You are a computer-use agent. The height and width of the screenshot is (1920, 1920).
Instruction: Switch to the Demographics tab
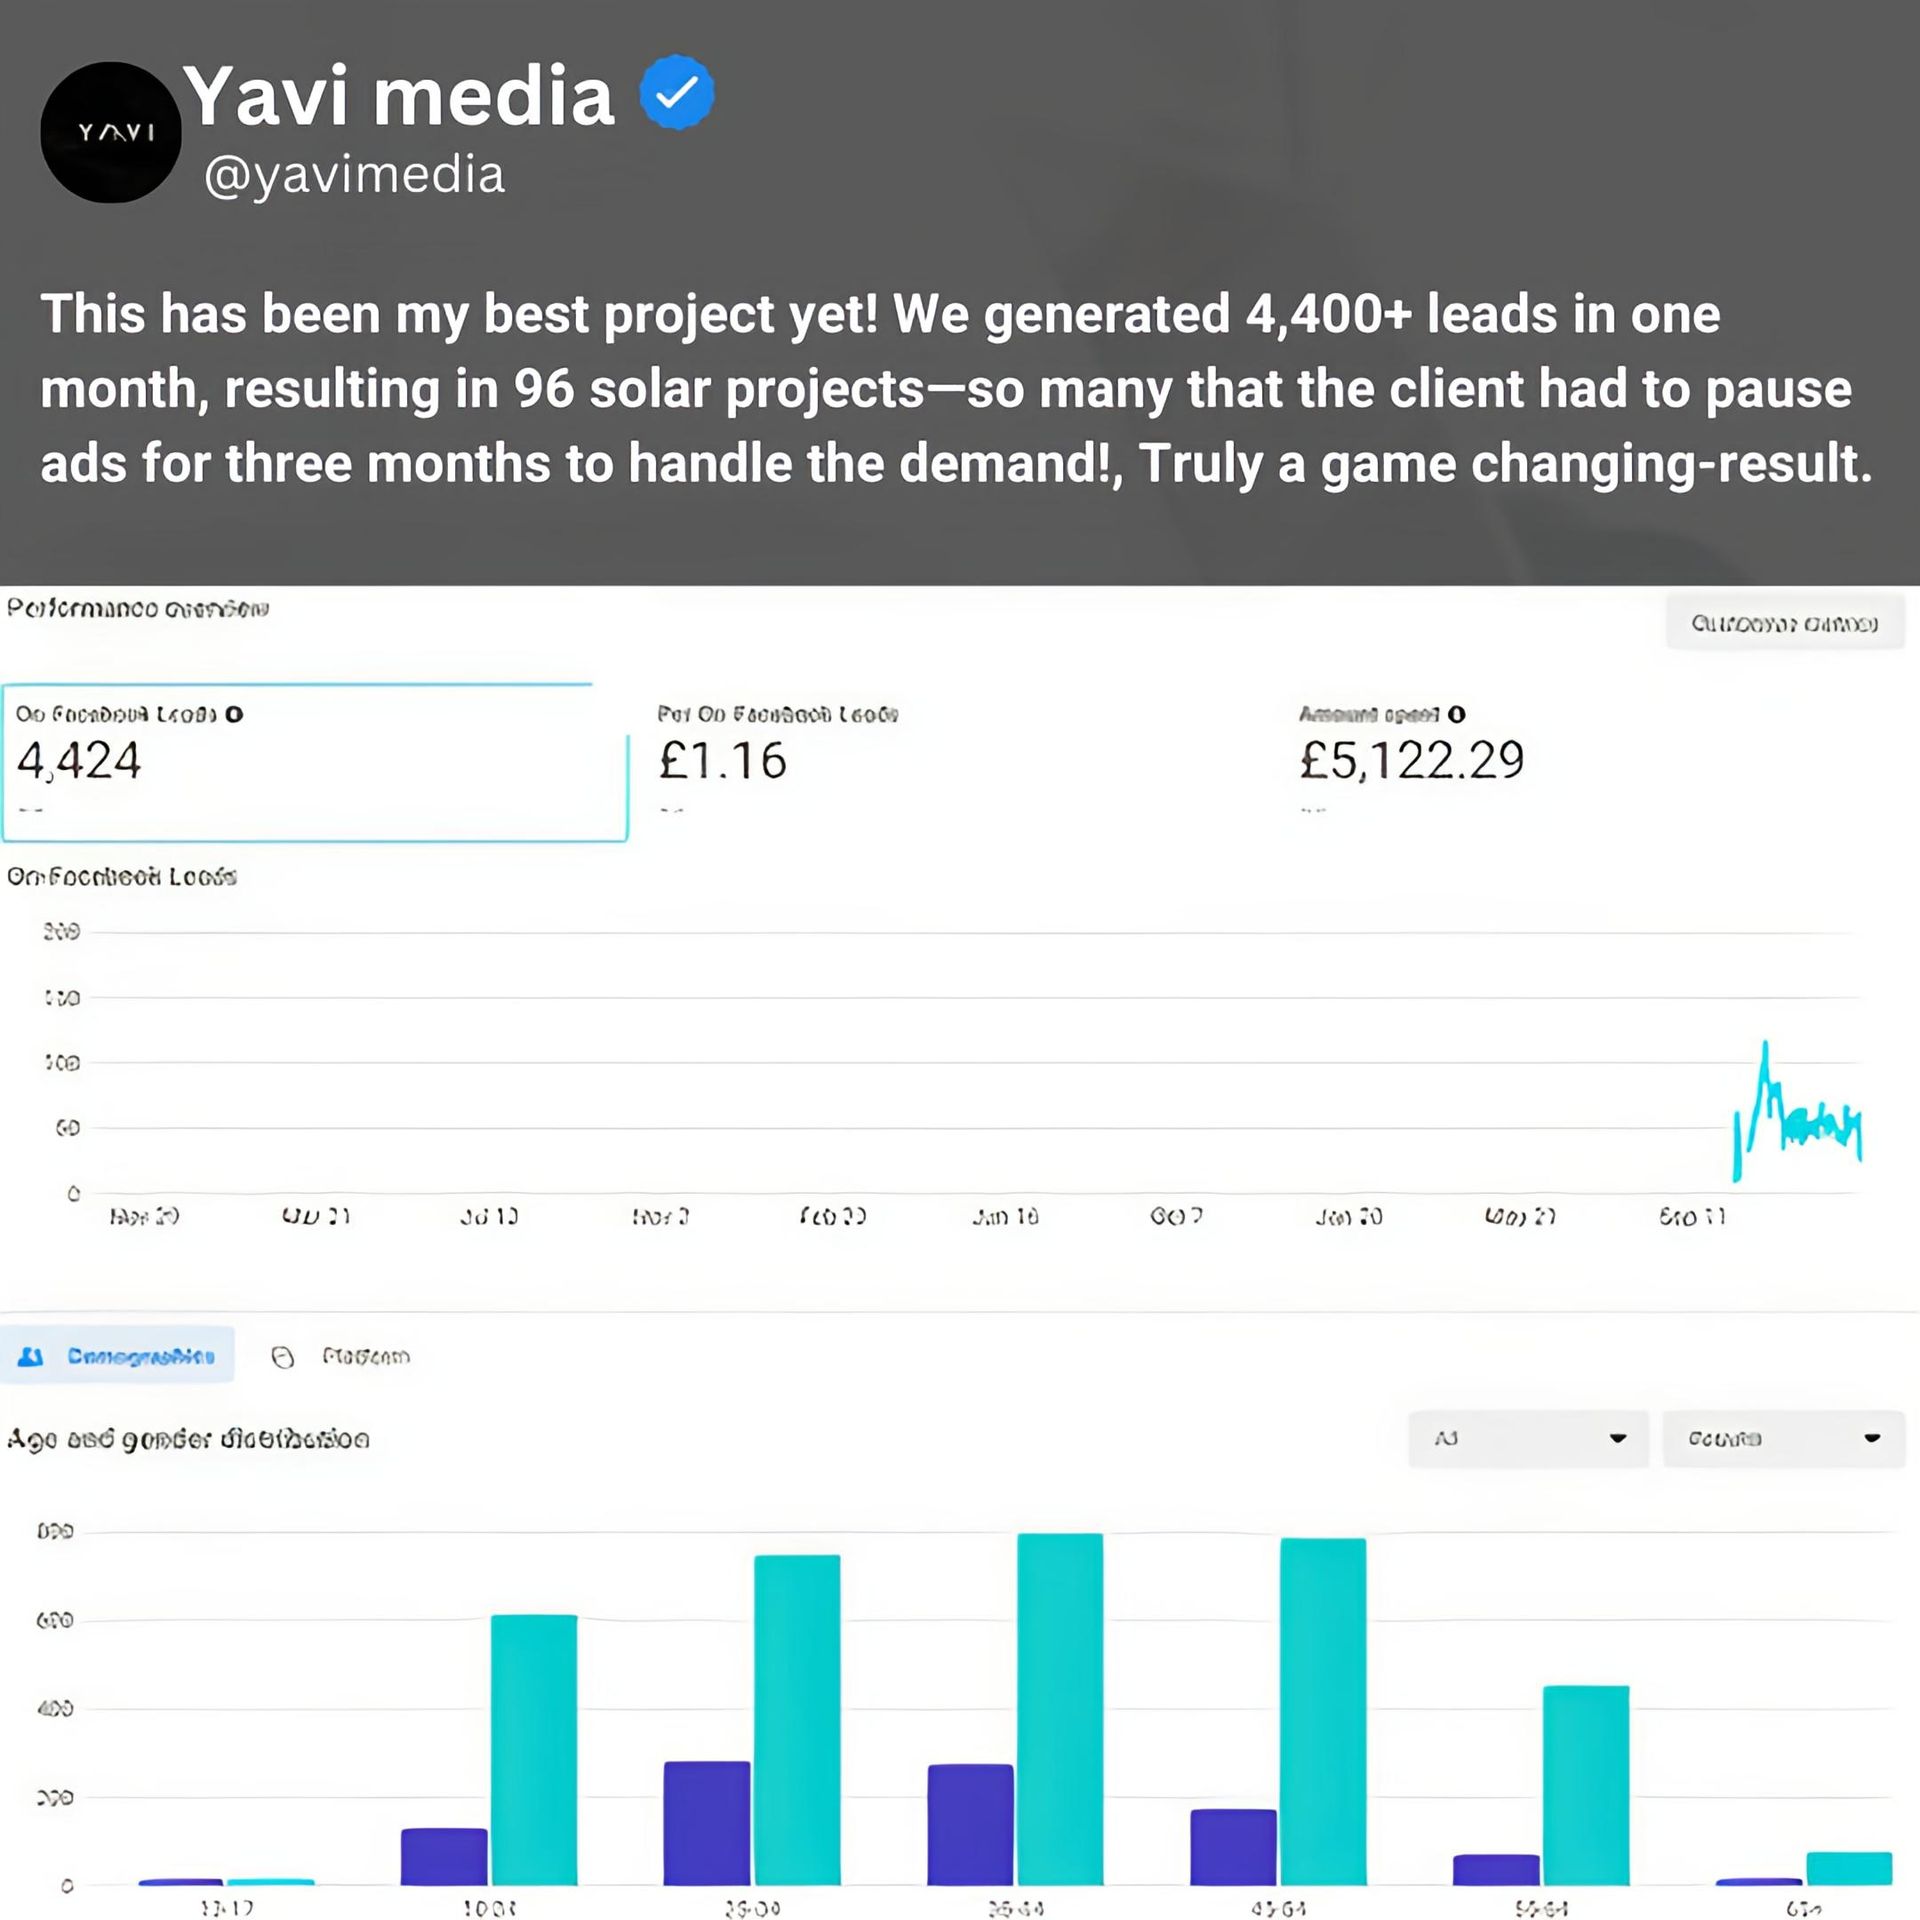point(117,1355)
